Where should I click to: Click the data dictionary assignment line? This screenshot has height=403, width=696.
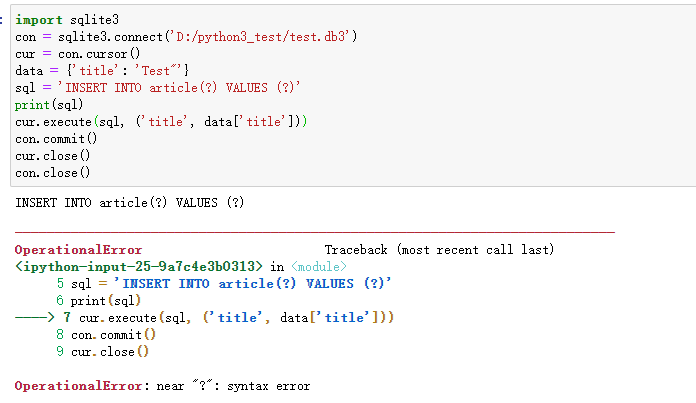point(102,71)
